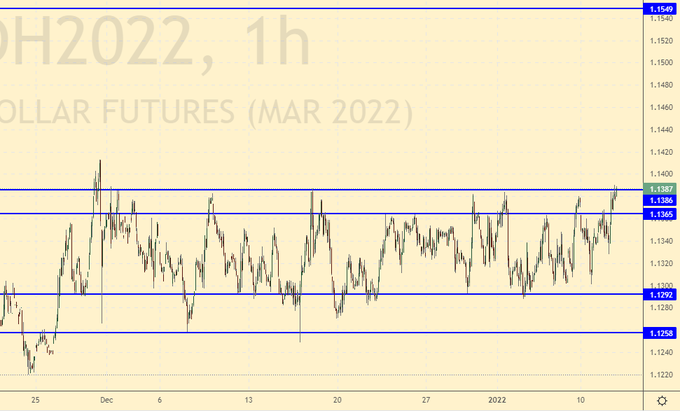Click the 1.1365 price level label
The height and width of the screenshot is (411, 680).
click(x=660, y=214)
